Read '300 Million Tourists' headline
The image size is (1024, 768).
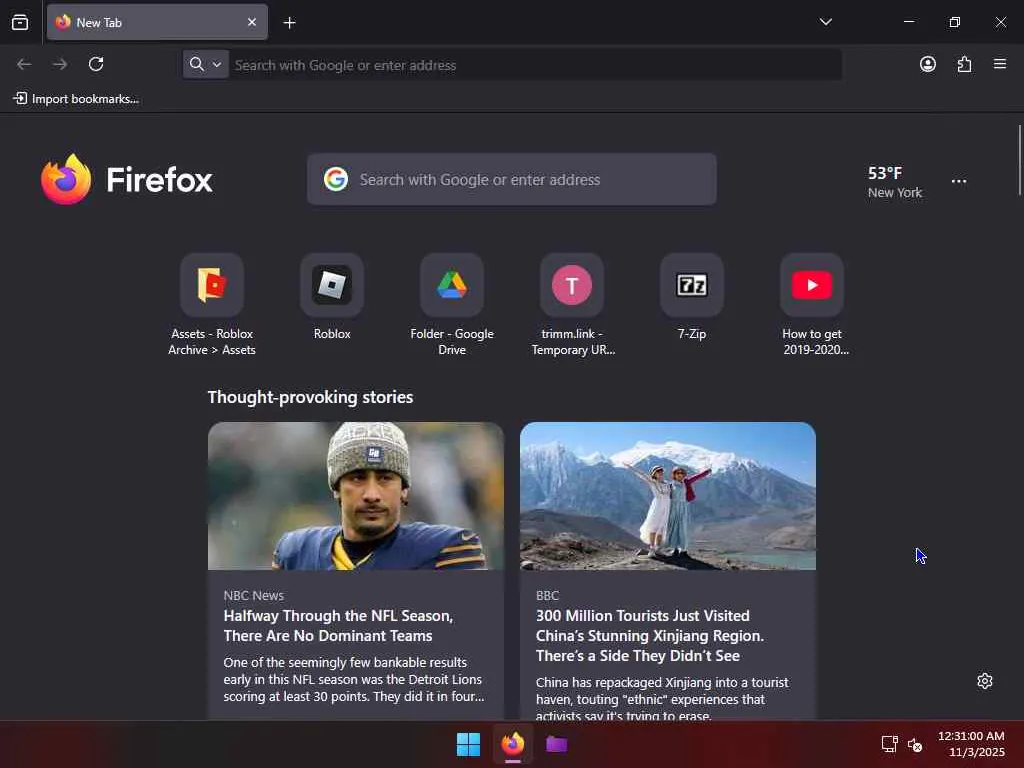pyautogui.click(x=650, y=635)
